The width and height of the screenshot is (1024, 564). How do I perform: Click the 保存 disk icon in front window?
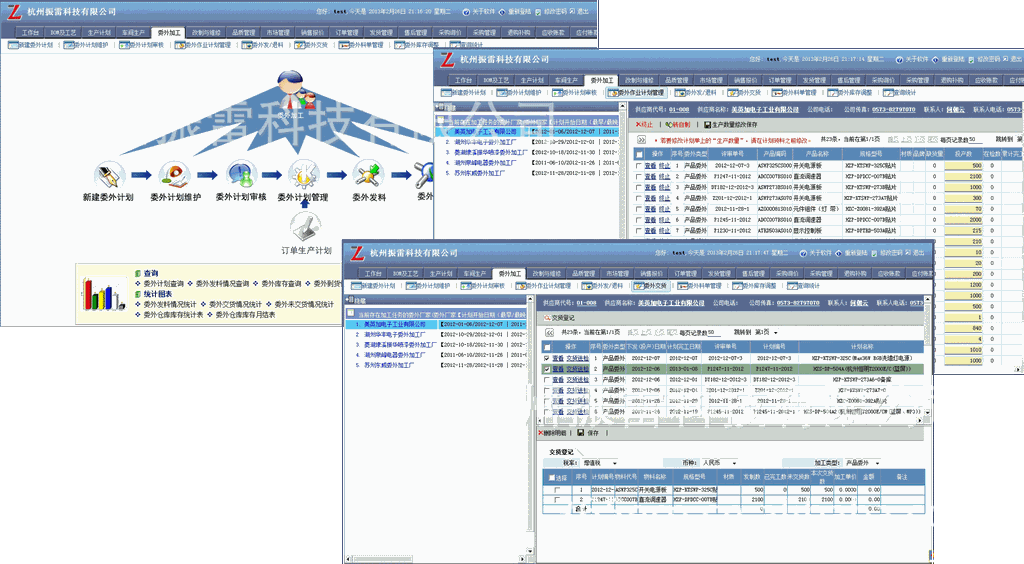point(581,433)
